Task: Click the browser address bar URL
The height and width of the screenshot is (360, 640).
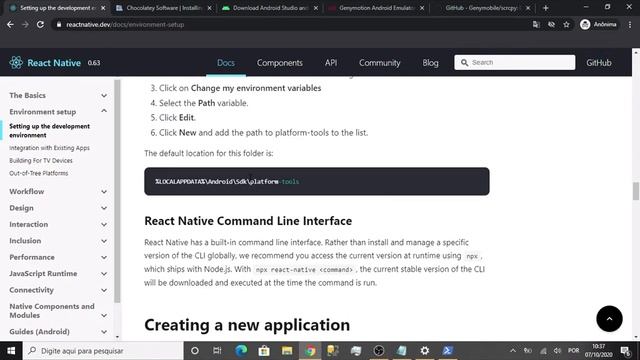Action: [x=125, y=24]
